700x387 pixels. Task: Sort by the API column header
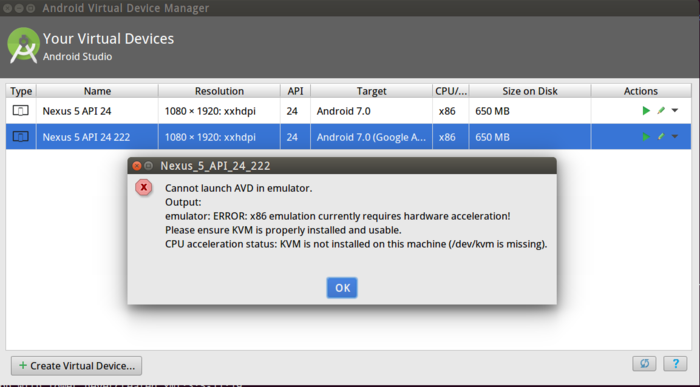(295, 91)
